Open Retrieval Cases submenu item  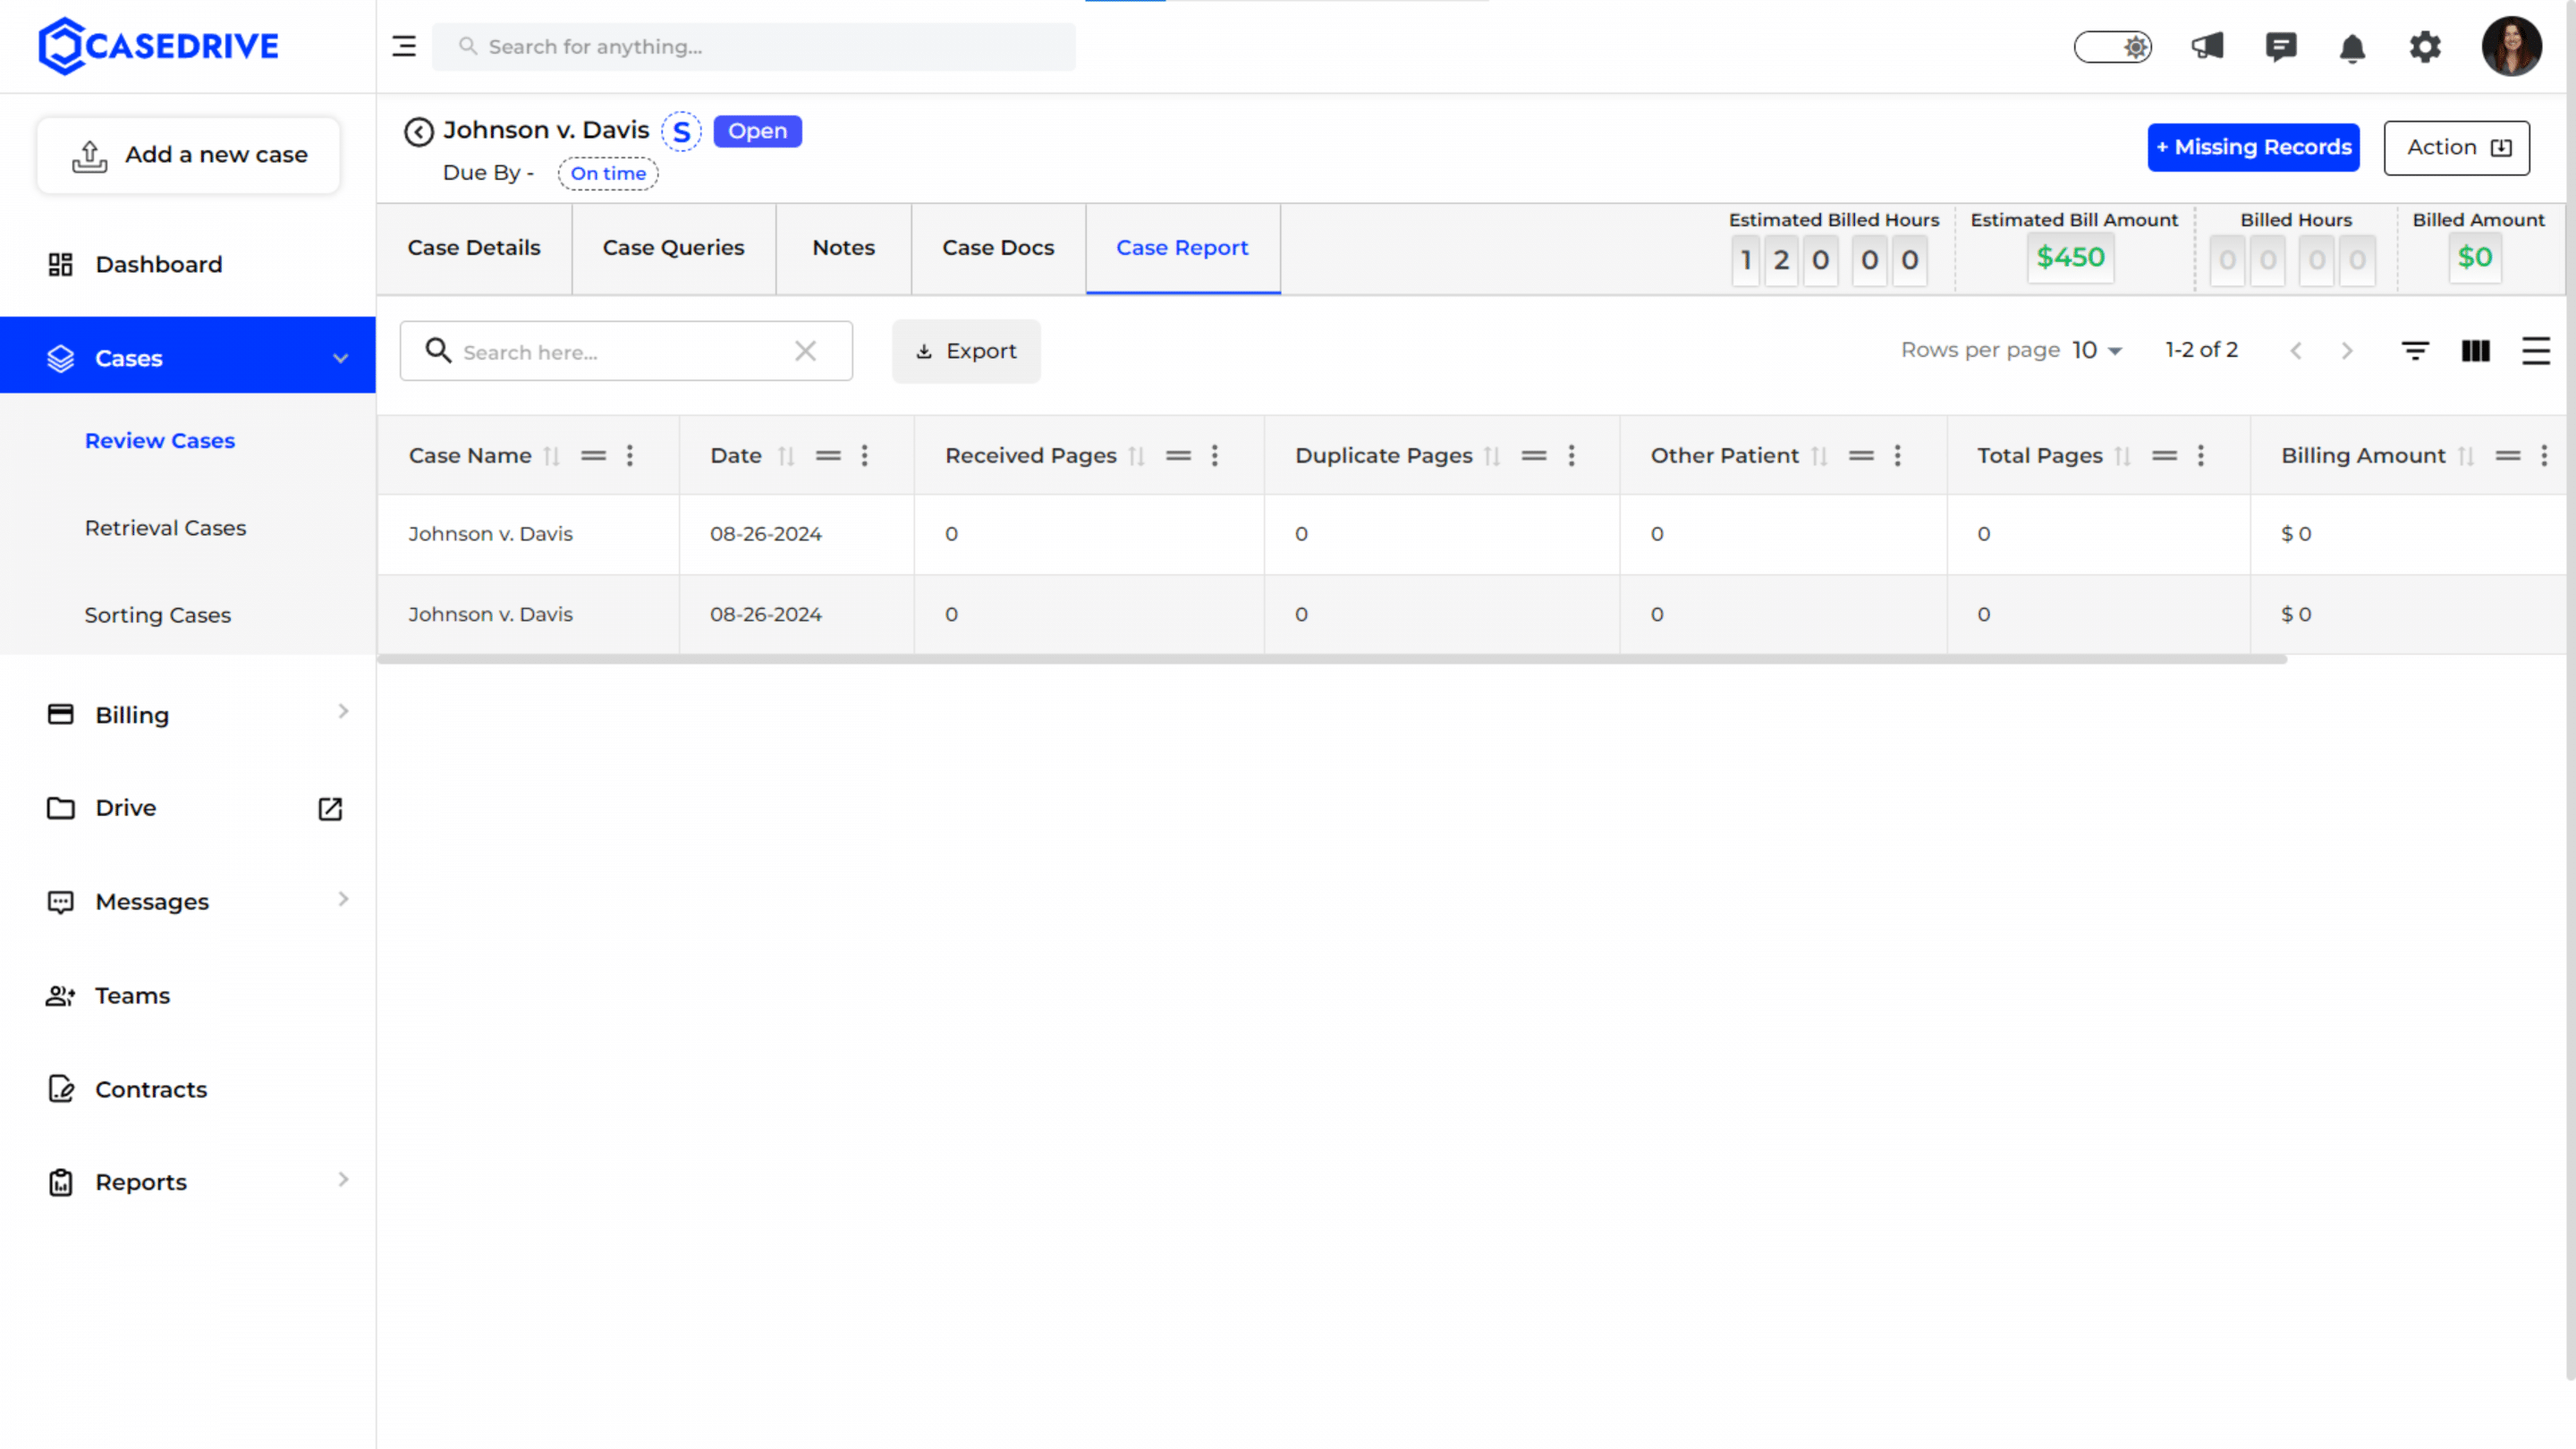[x=165, y=528]
